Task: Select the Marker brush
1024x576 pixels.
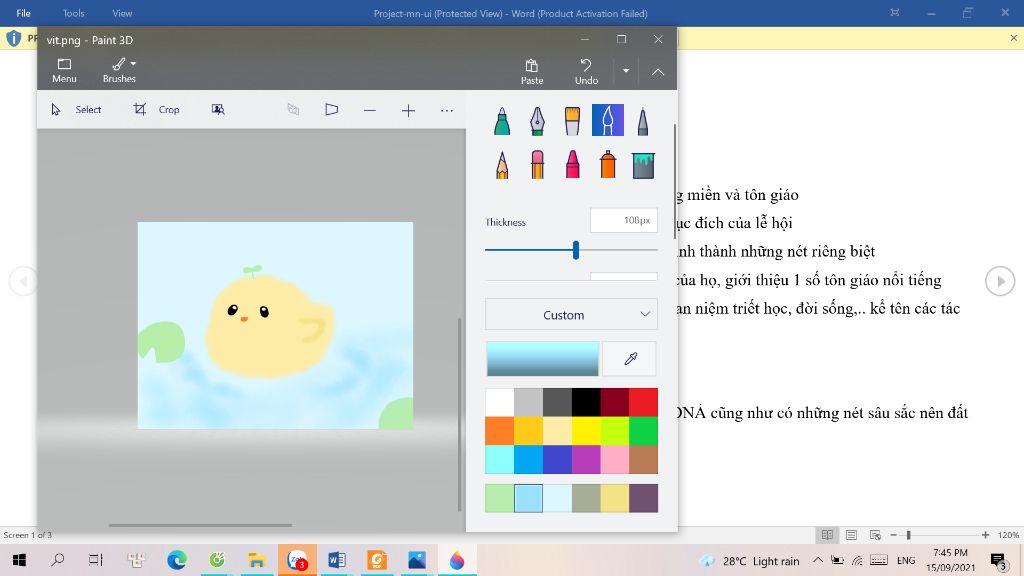Action: point(502,121)
